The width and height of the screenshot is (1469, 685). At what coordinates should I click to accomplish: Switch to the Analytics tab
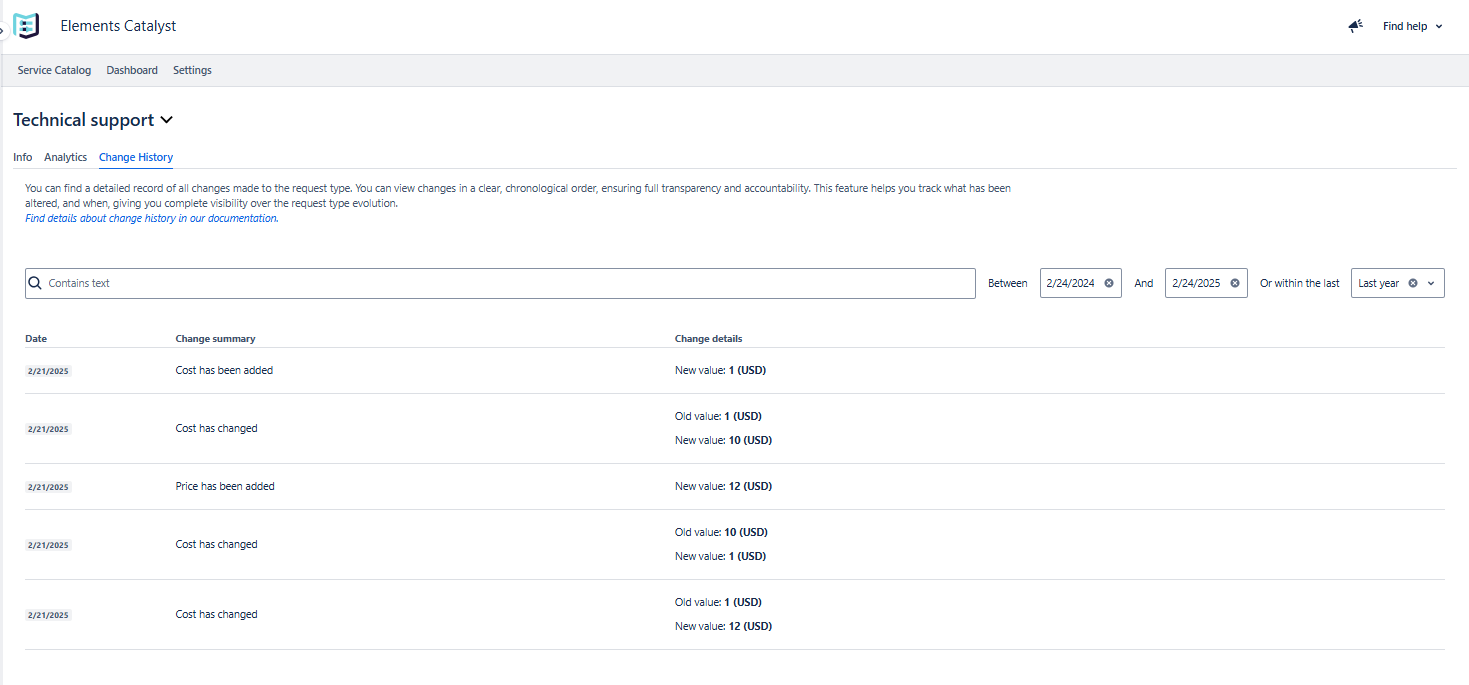65,157
